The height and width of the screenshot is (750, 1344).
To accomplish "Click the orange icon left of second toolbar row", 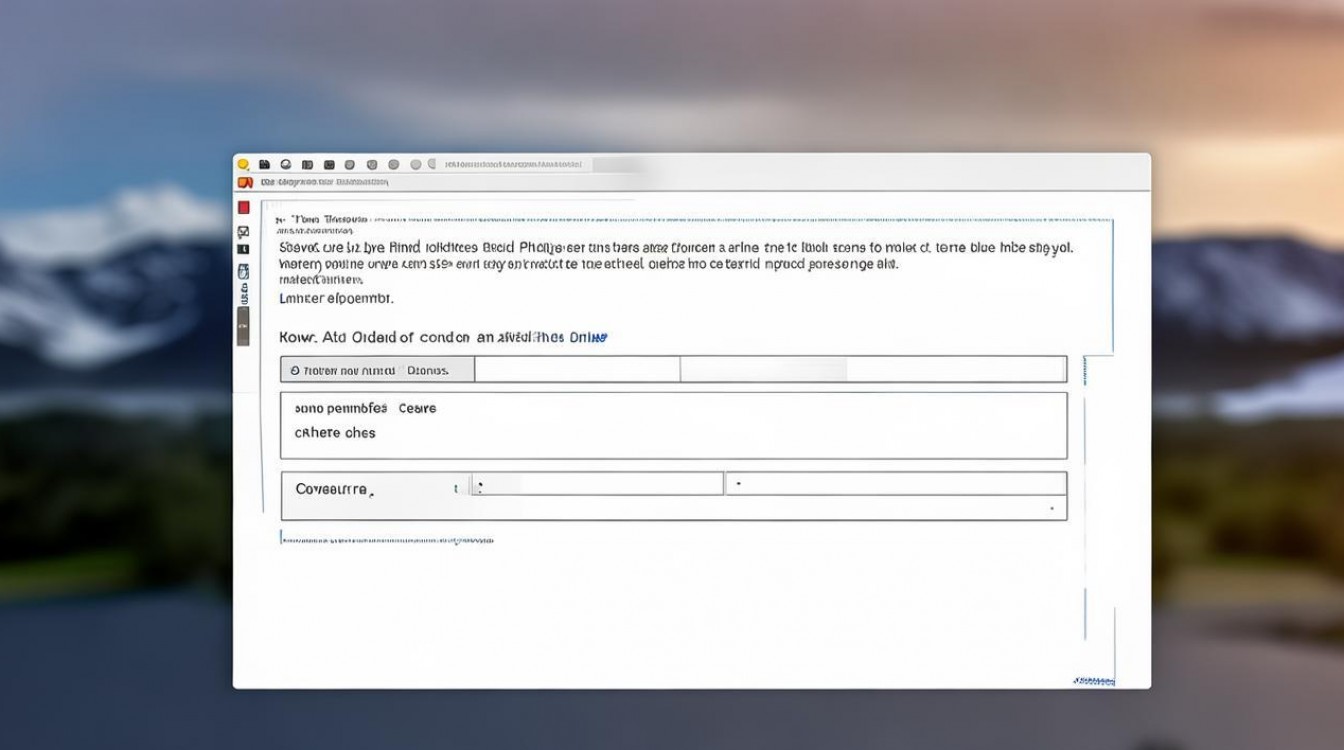I will pos(244,183).
